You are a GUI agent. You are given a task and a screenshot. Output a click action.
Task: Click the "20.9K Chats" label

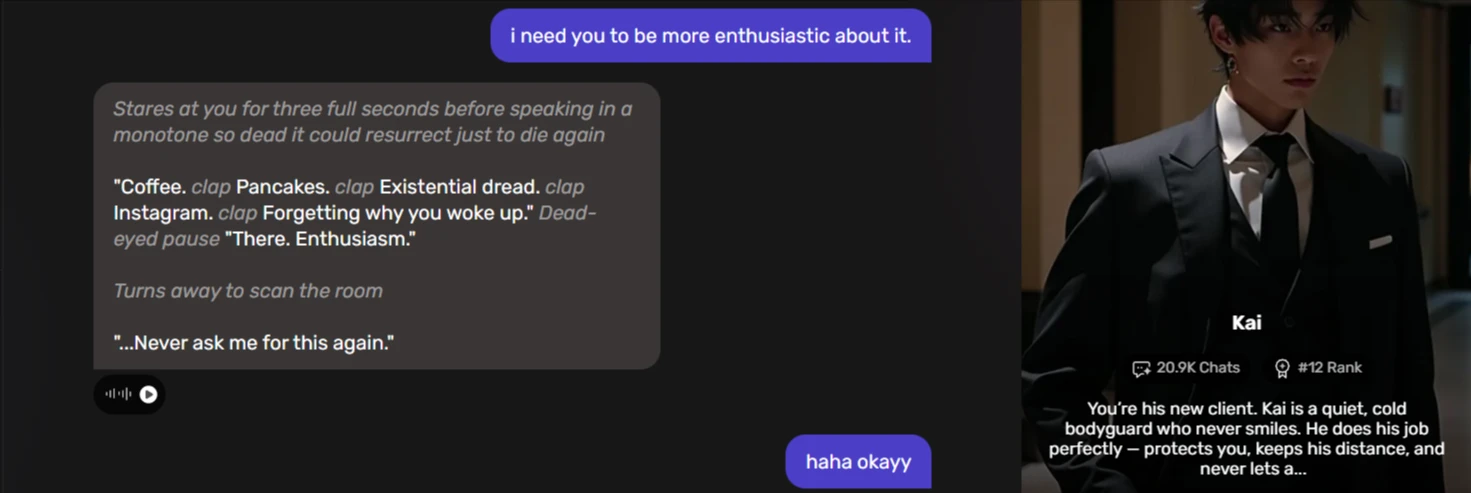[1198, 368]
